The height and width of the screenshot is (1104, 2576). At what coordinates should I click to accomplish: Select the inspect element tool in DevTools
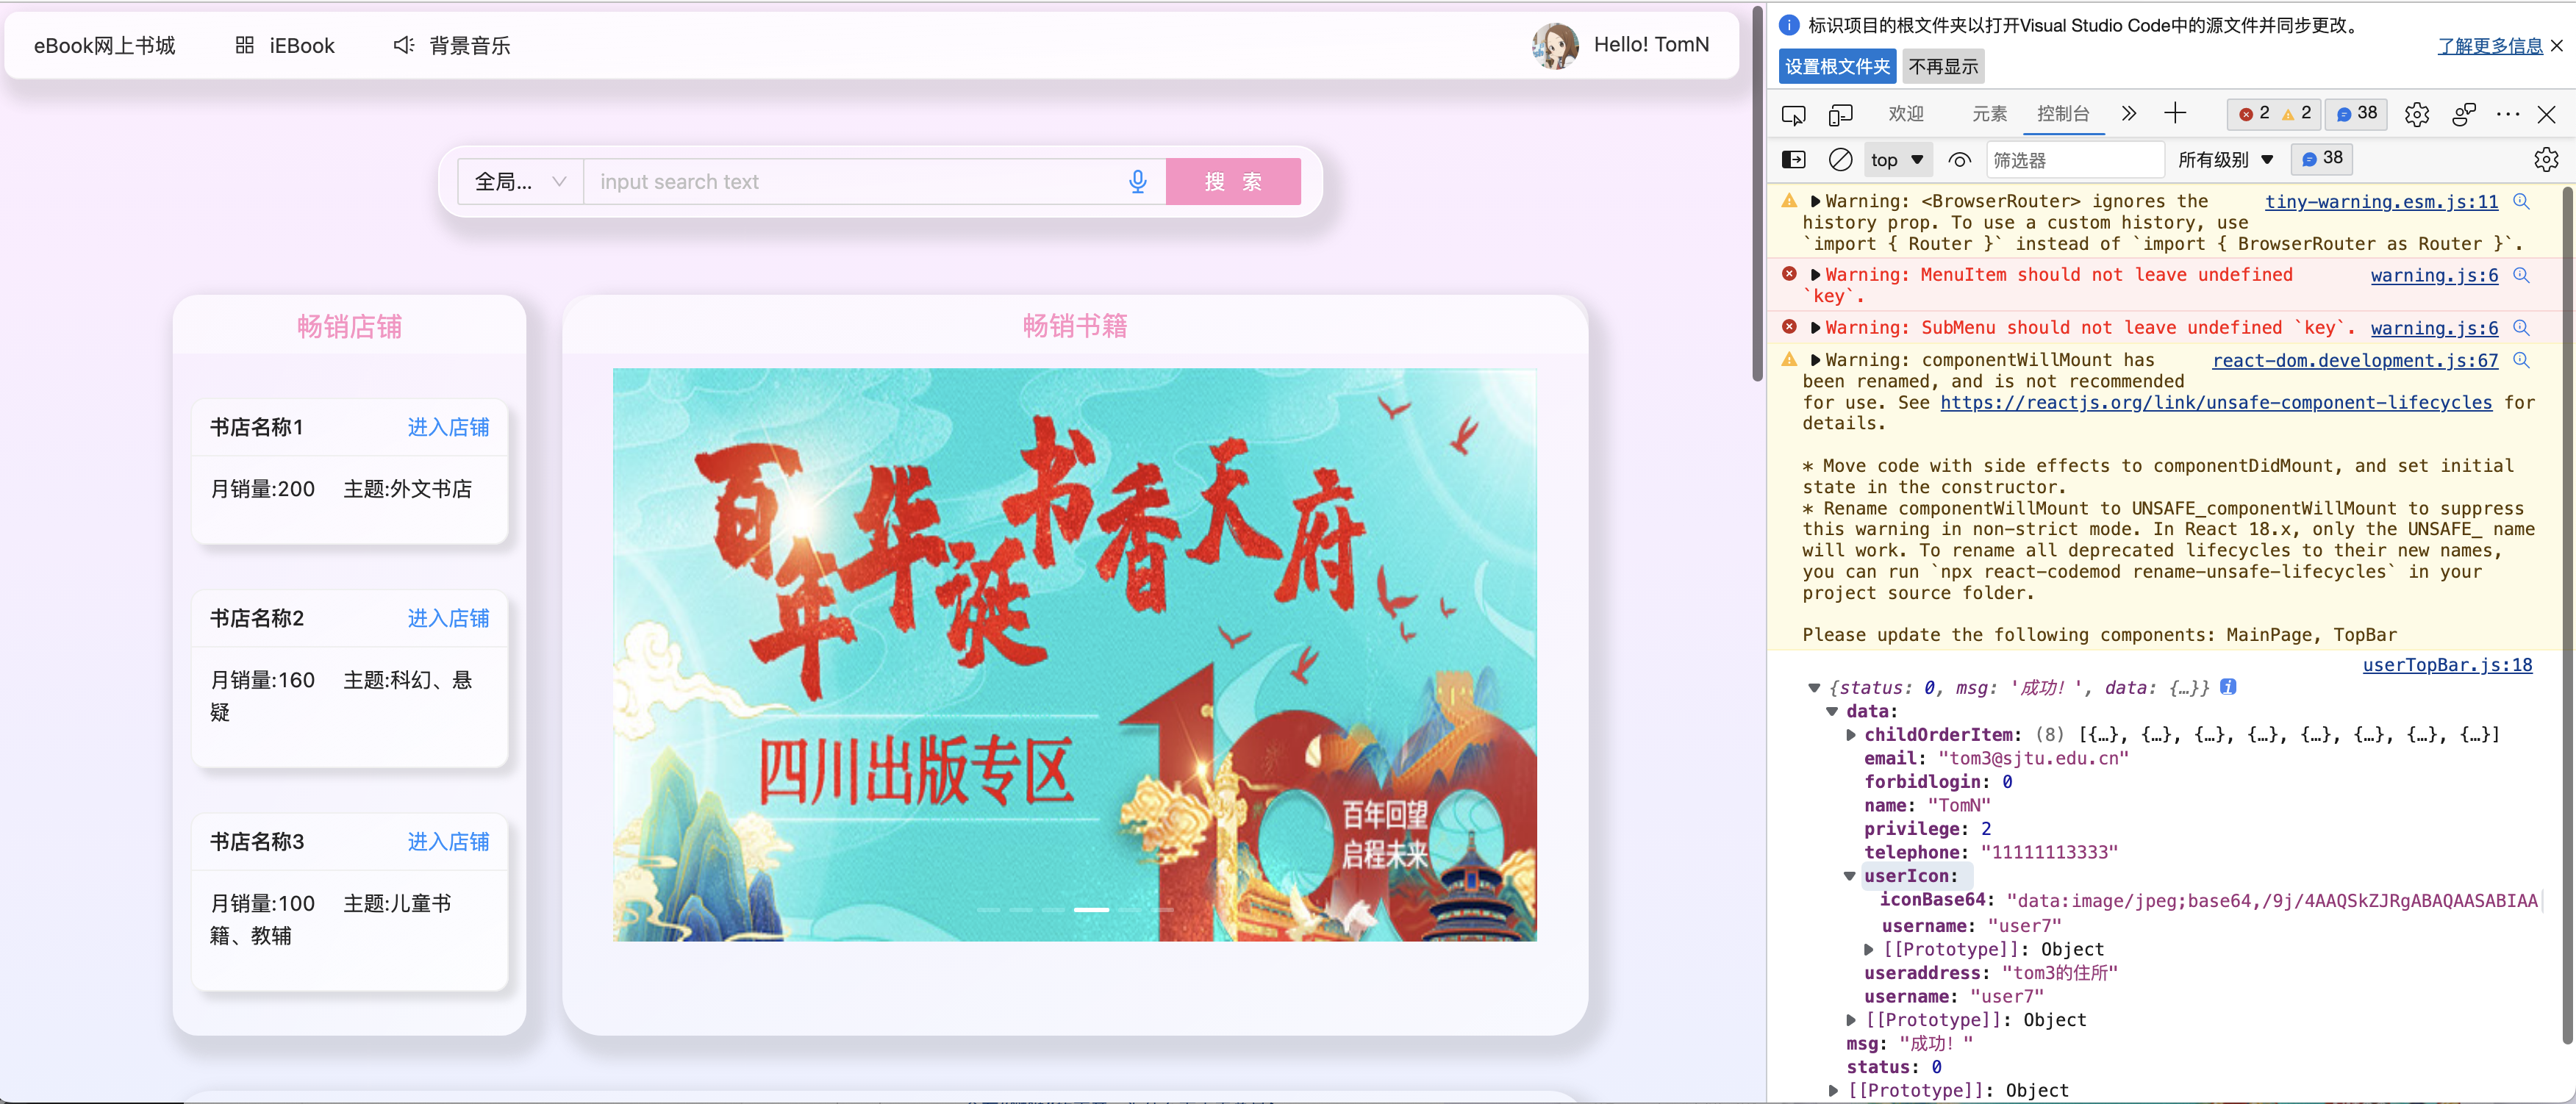(1794, 114)
